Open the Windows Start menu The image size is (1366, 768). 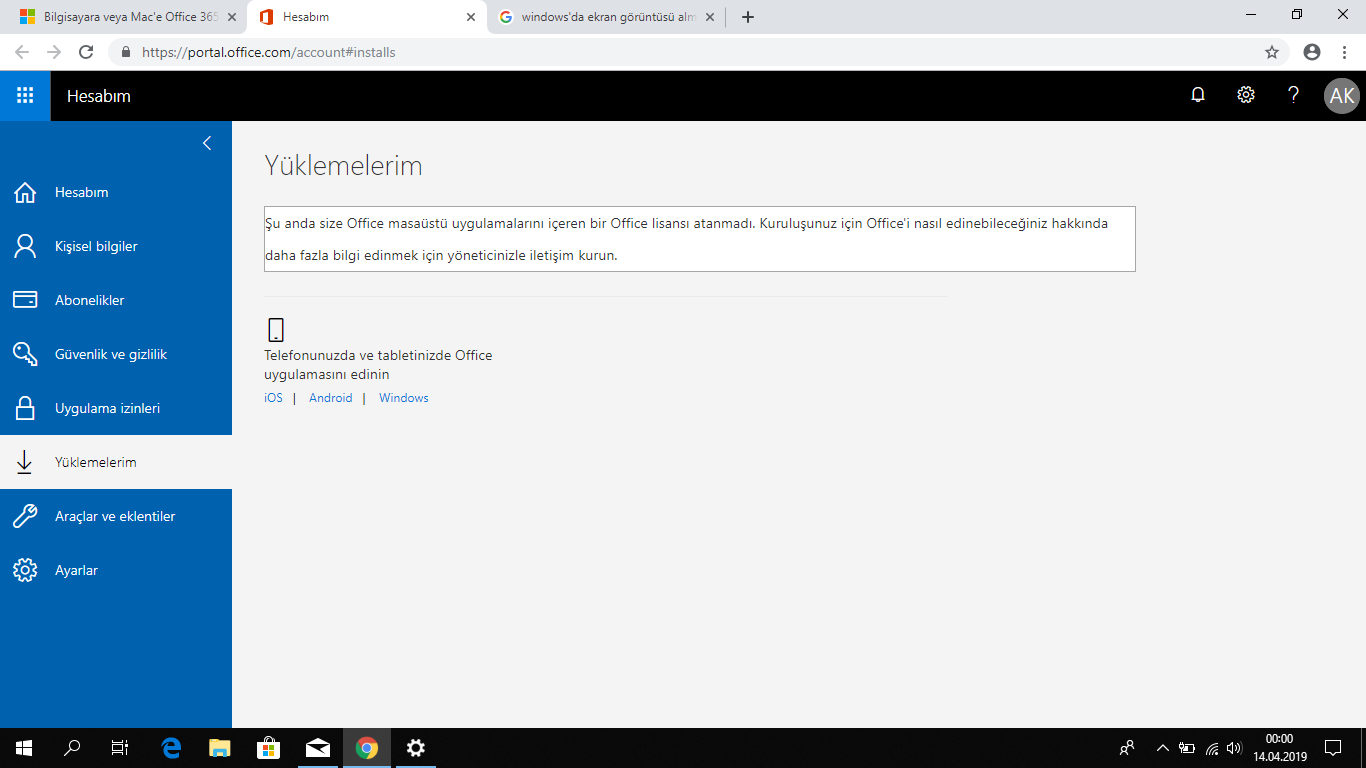point(23,748)
